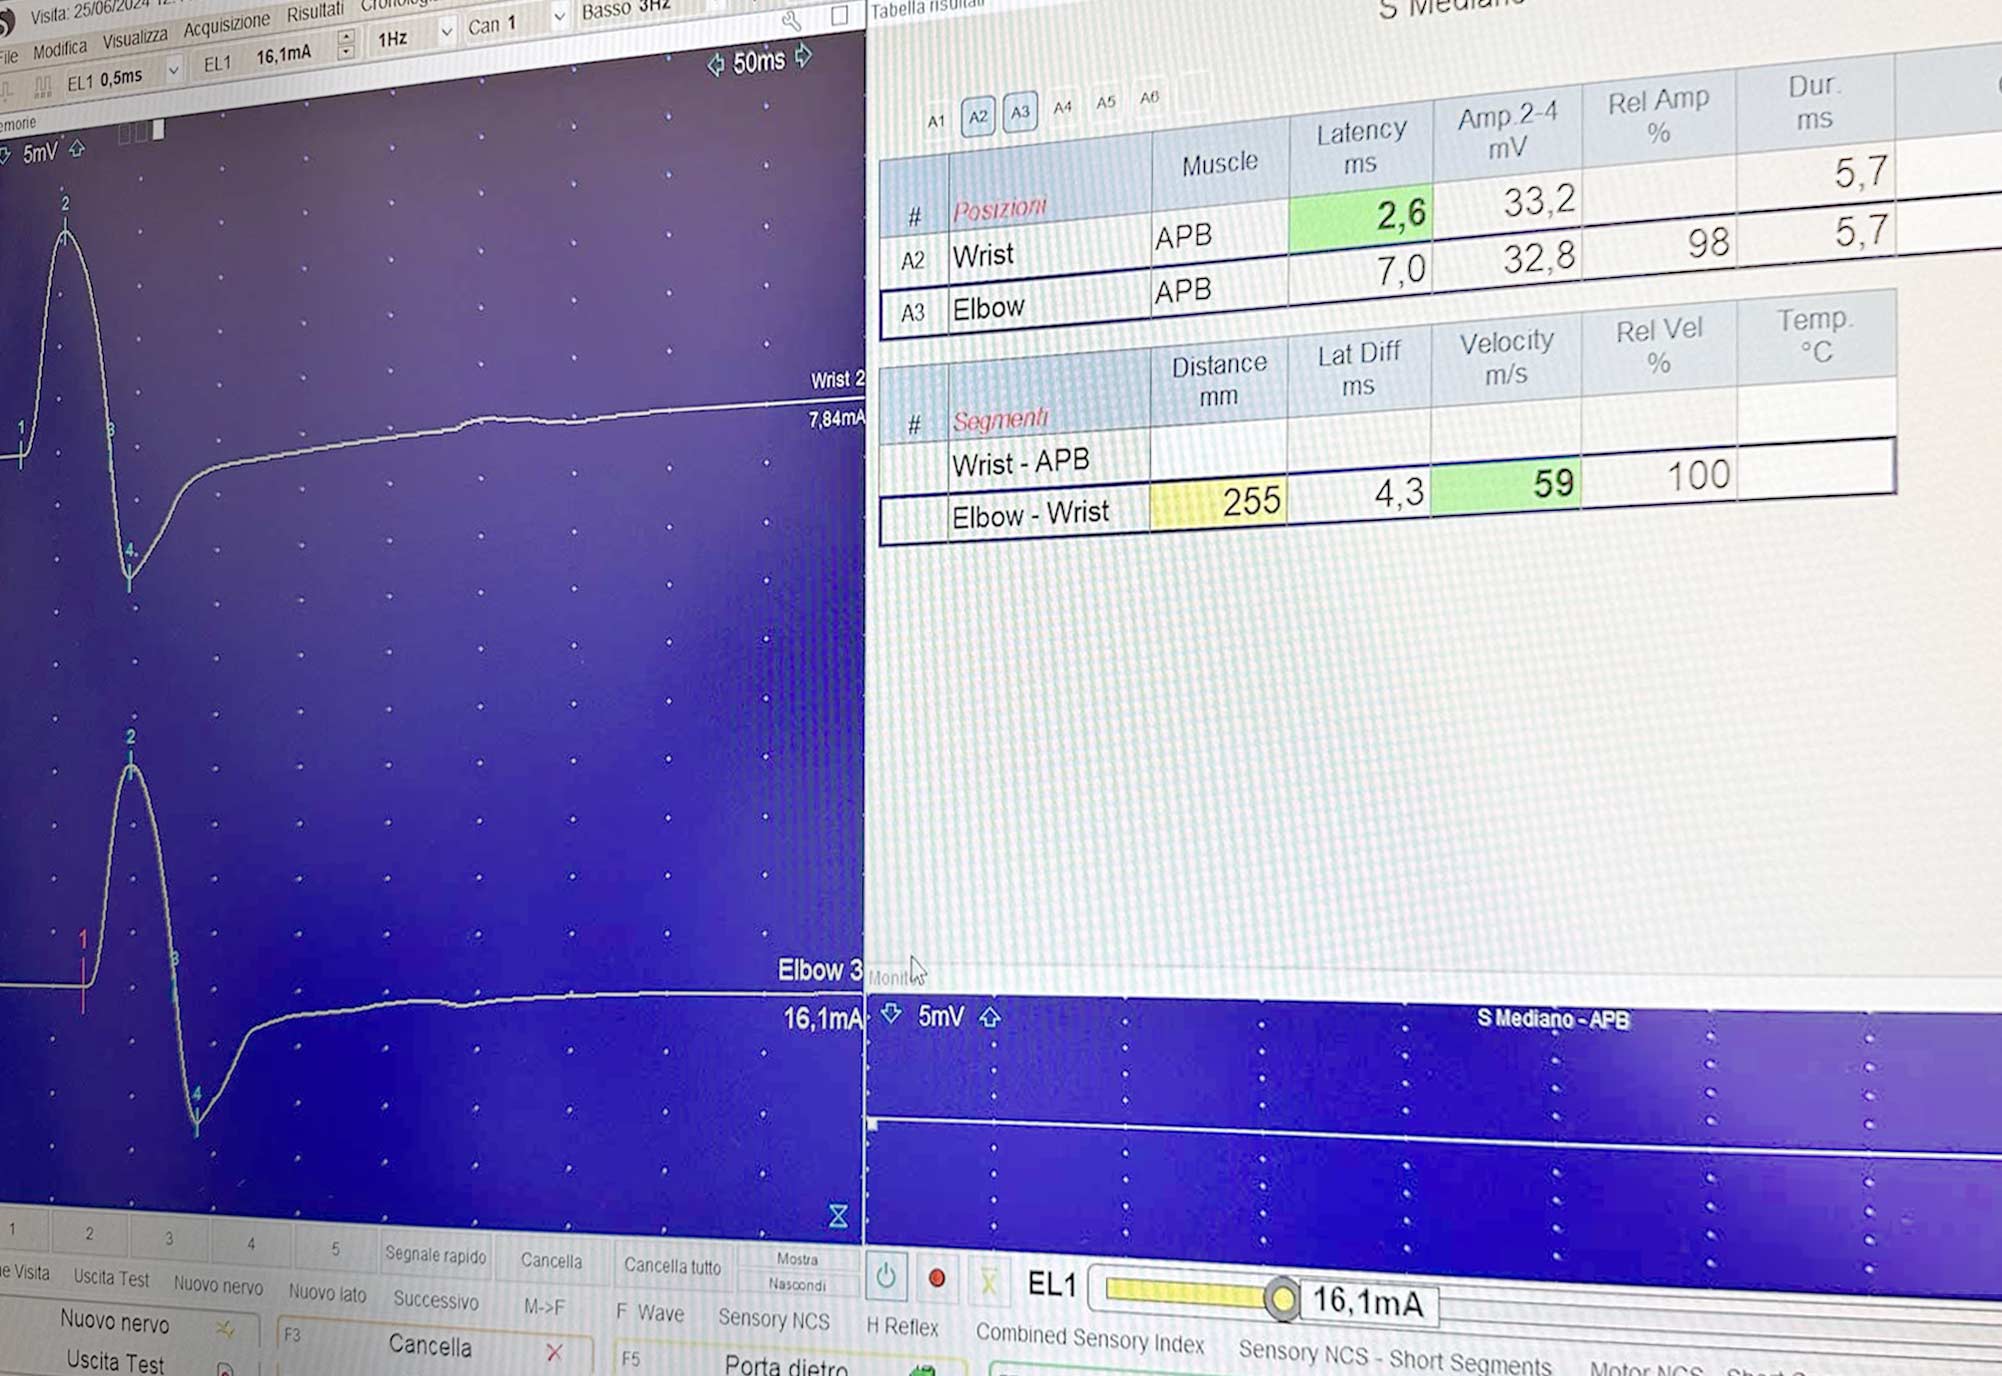Decrease EL1 16,1mA with stepper down arrow
Screen dimensions: 2002x1376
[x=346, y=51]
